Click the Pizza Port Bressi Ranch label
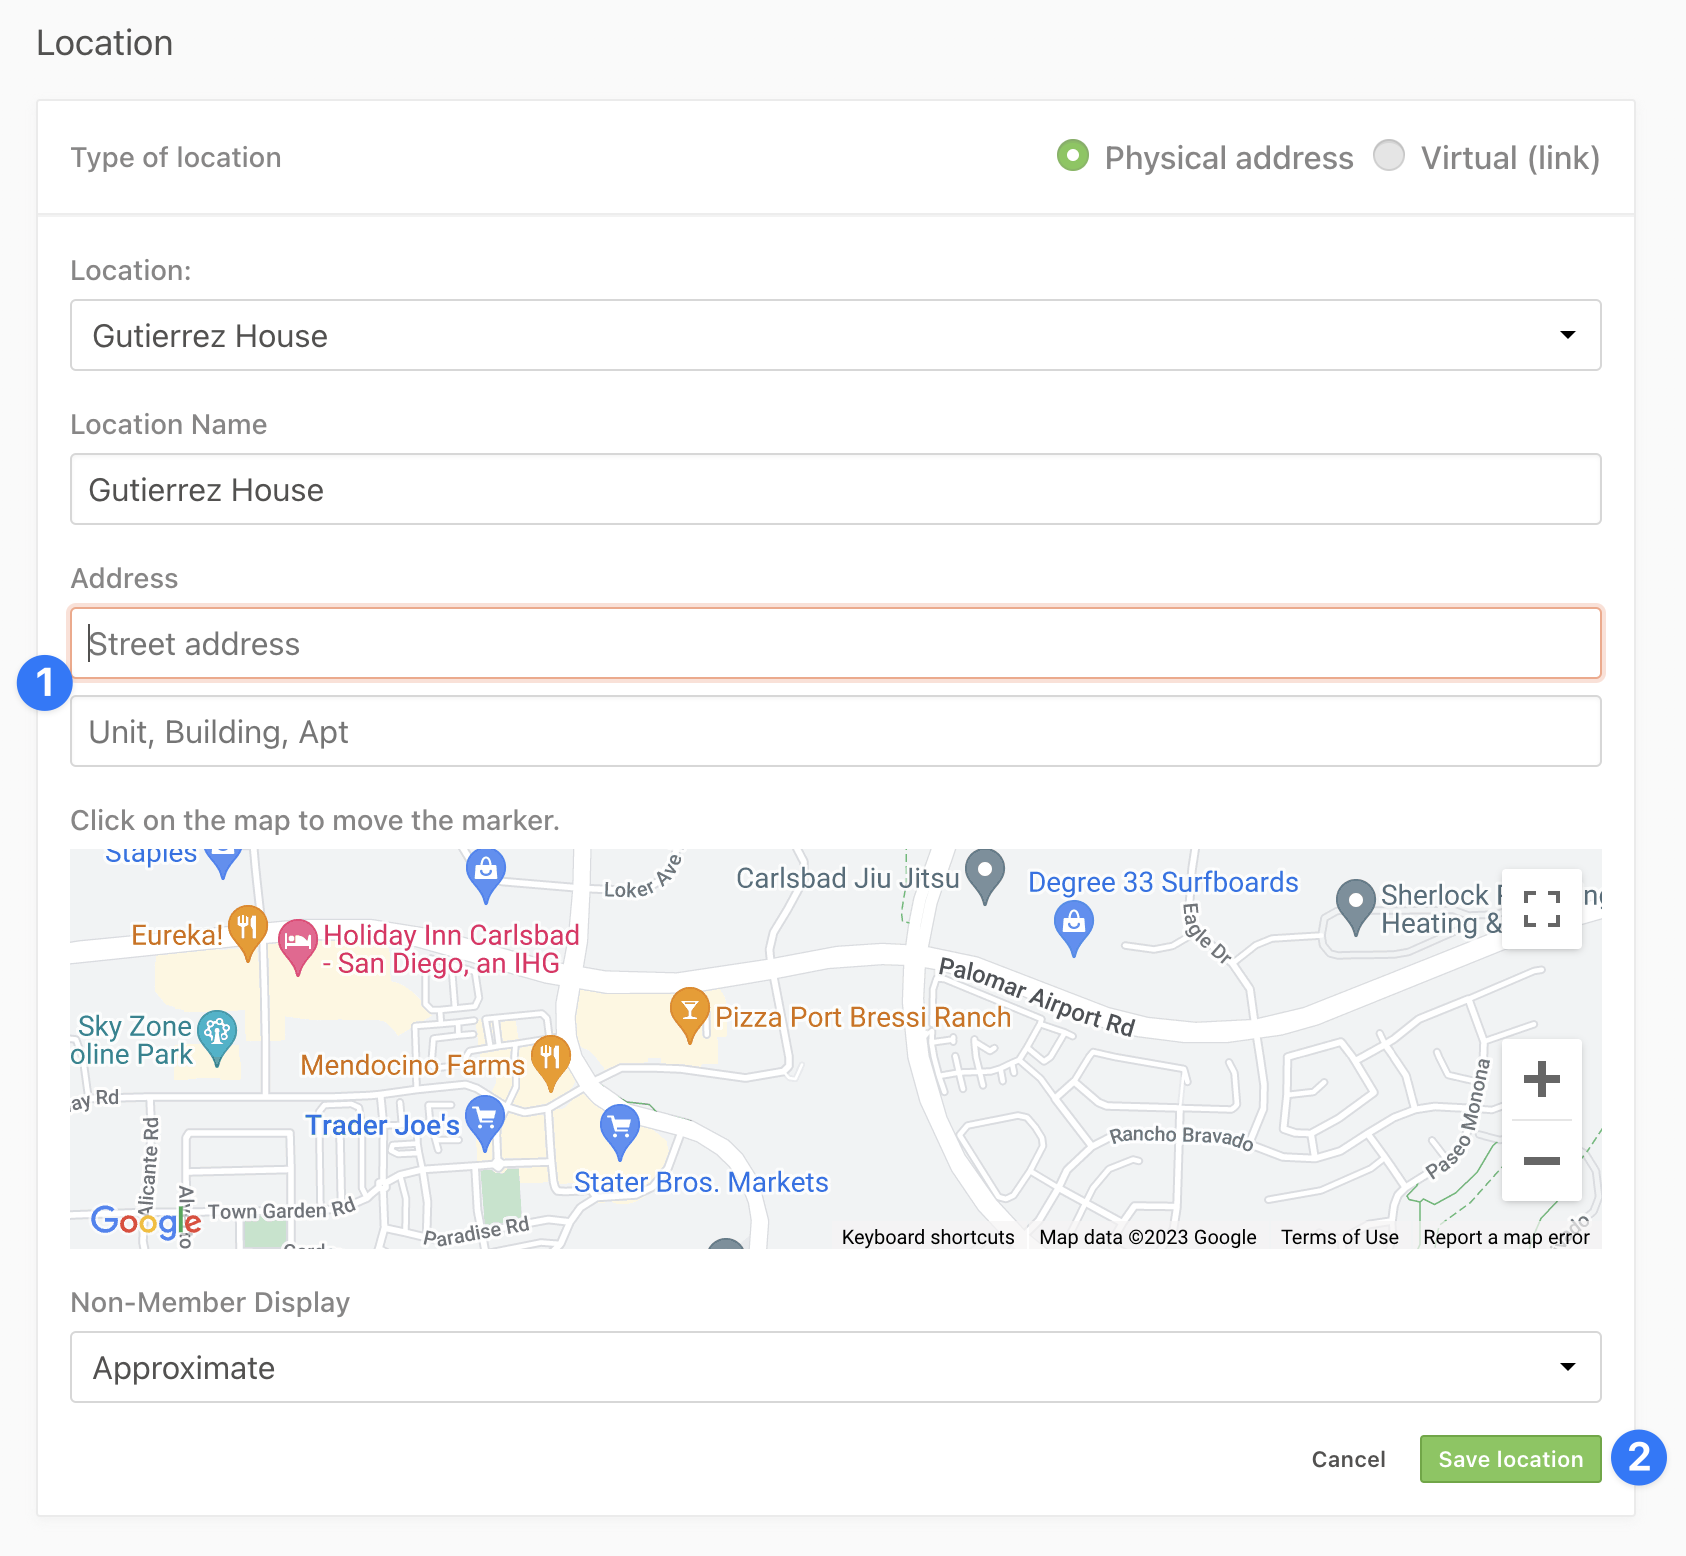Screen dimensions: 1686x1556 863,1017
